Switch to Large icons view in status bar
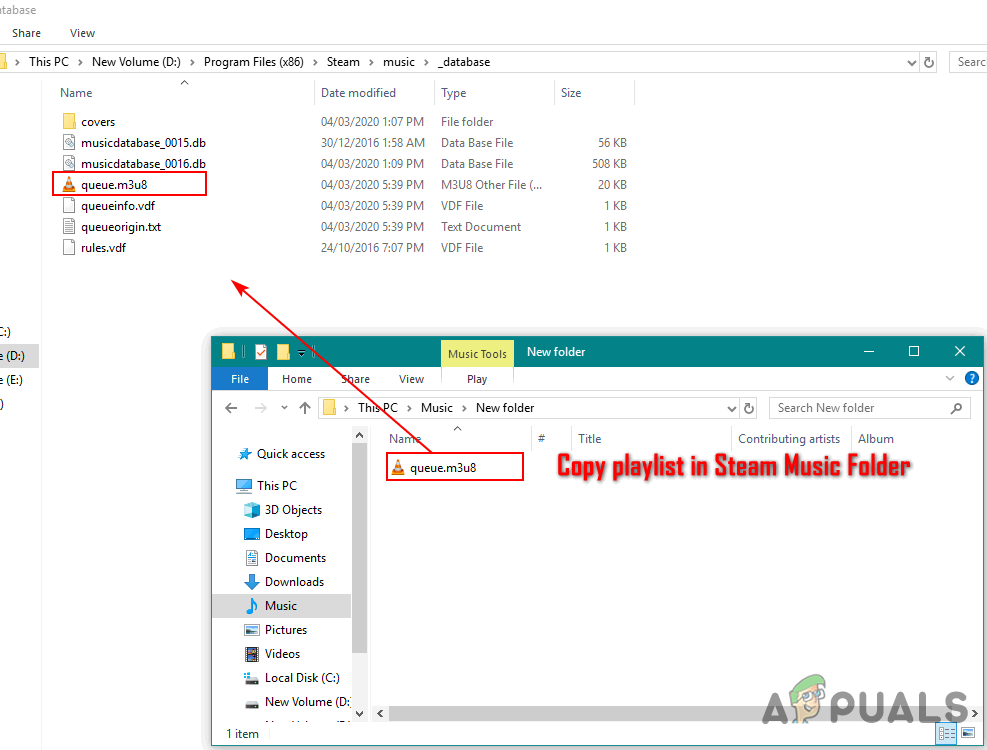Image resolution: width=987 pixels, height=750 pixels. point(967,733)
